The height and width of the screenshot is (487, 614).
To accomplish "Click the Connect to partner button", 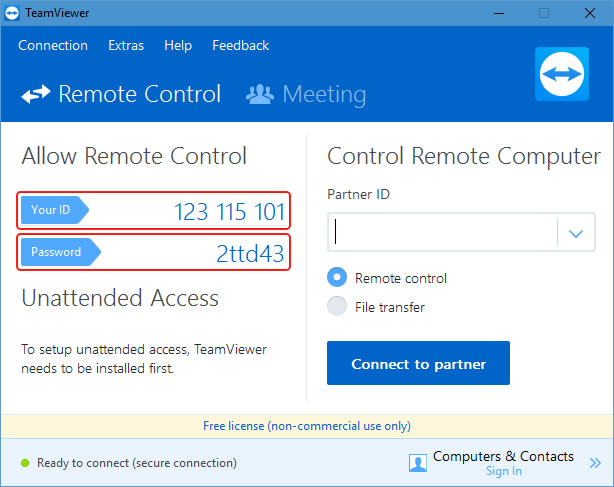I will [418, 363].
